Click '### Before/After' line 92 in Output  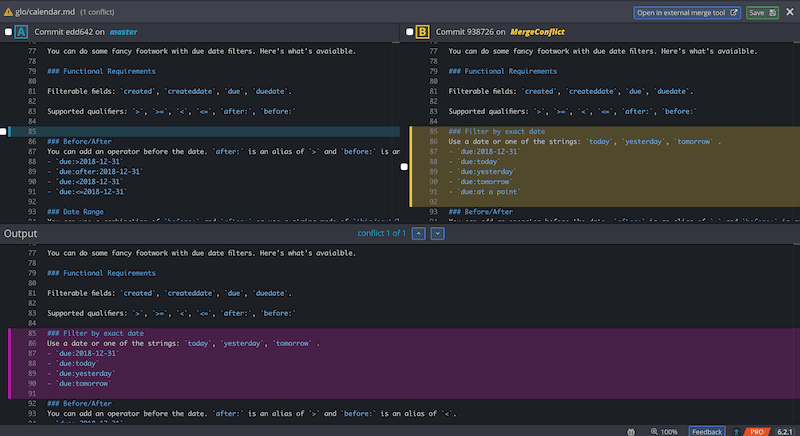pyautogui.click(x=79, y=403)
